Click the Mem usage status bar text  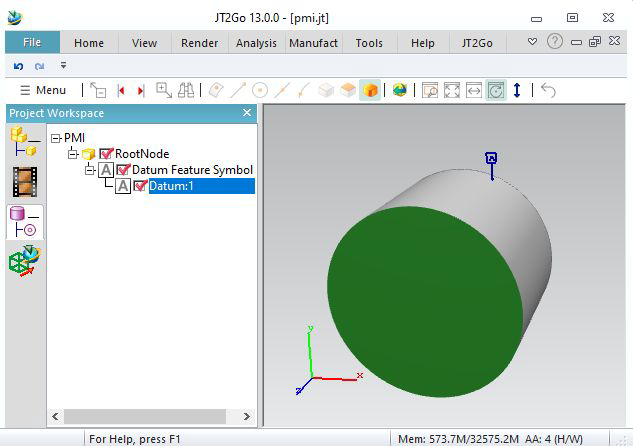tap(458, 439)
